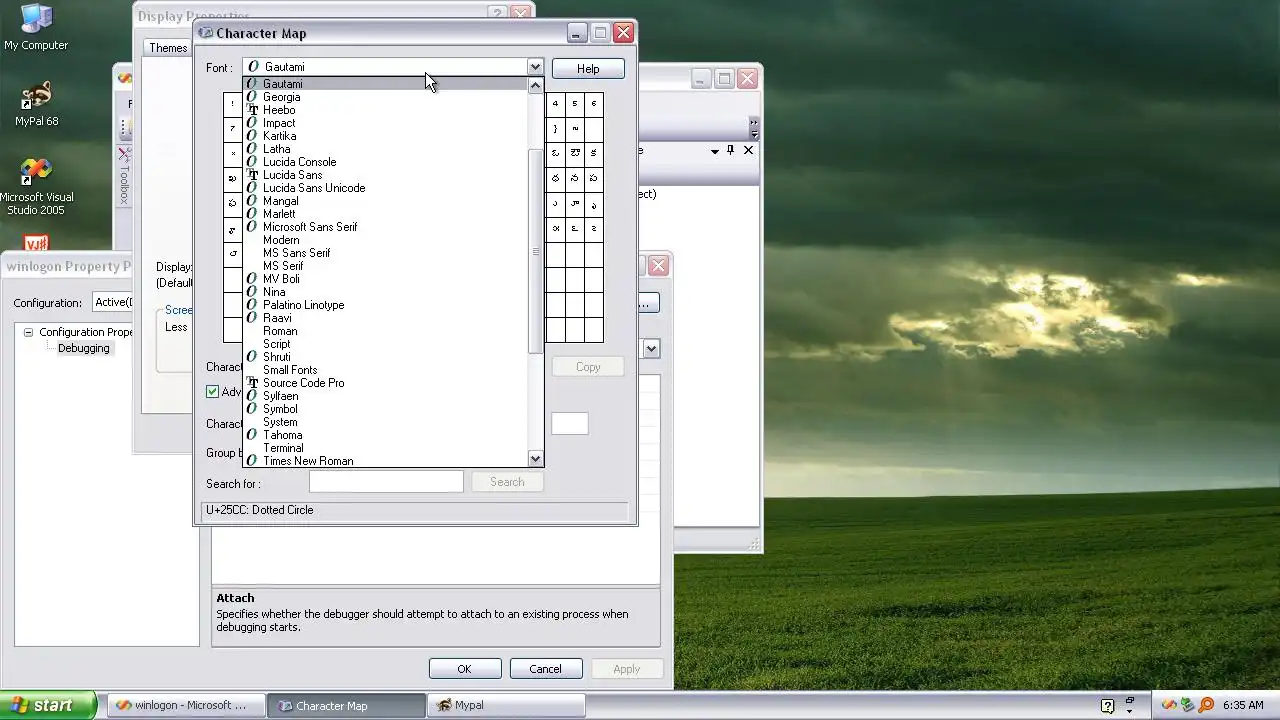1280x720 pixels.
Task: Click Character Map taskbar button
Action: tap(348, 705)
